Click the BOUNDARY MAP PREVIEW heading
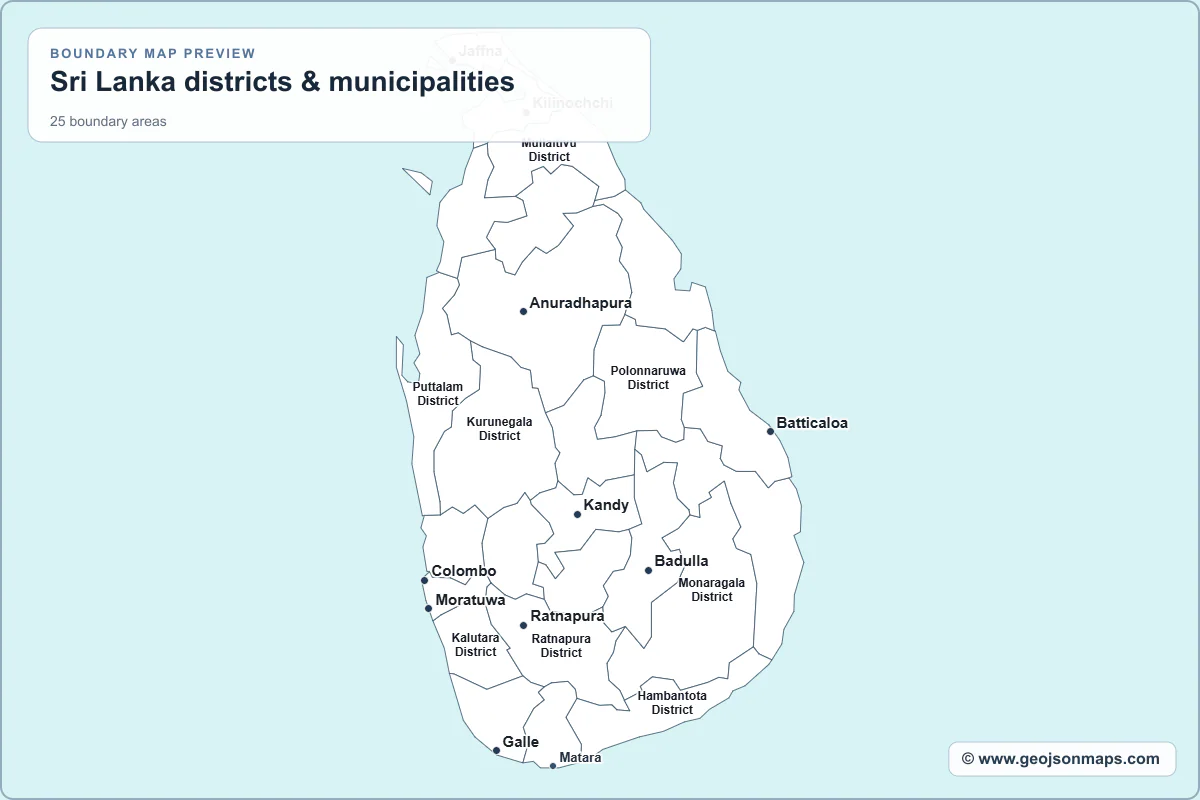This screenshot has width=1200, height=800. [153, 53]
